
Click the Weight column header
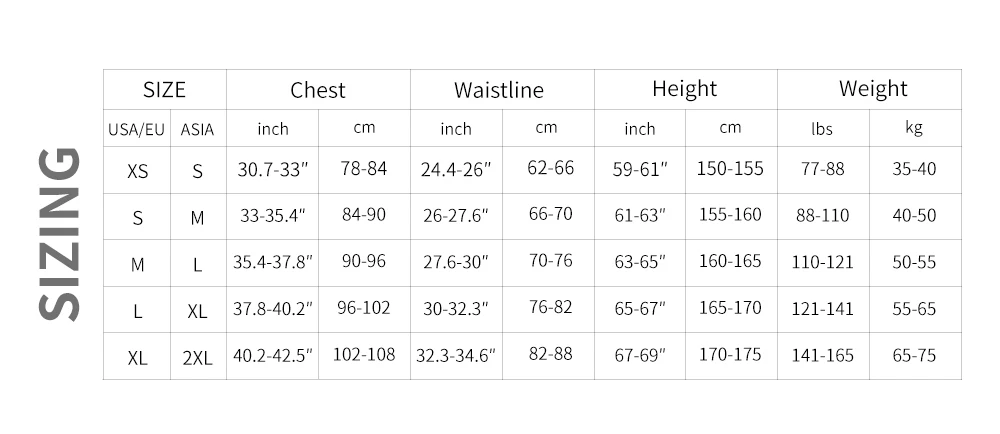[873, 89]
